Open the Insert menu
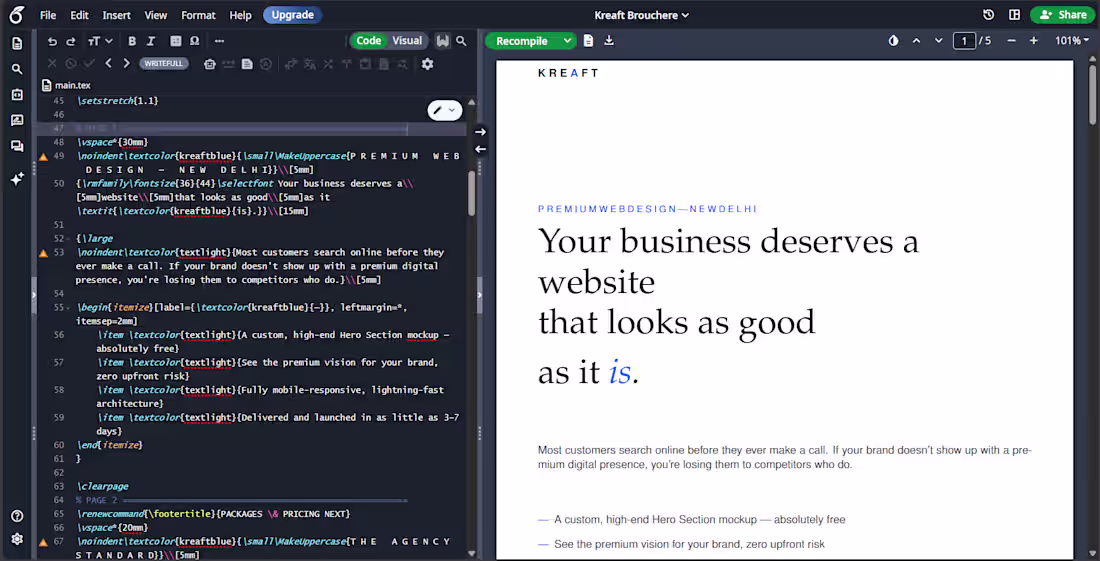This screenshot has width=1100, height=561. coord(116,15)
